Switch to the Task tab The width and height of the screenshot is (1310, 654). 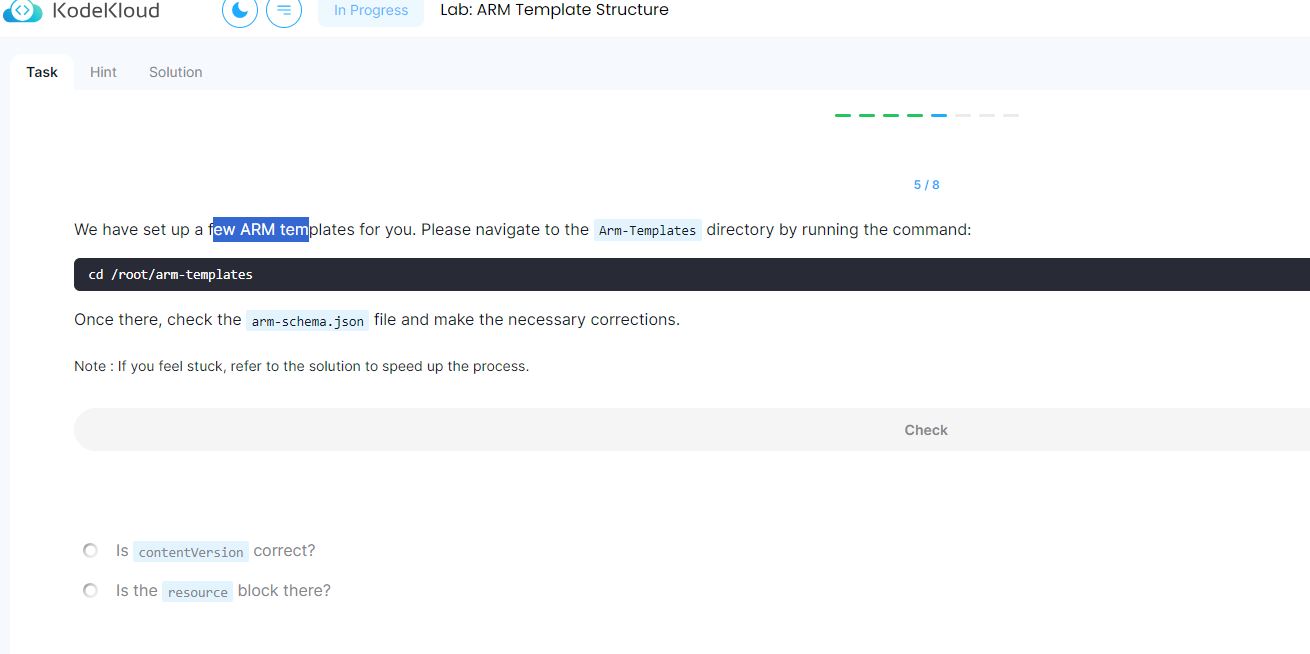pyautogui.click(x=42, y=72)
